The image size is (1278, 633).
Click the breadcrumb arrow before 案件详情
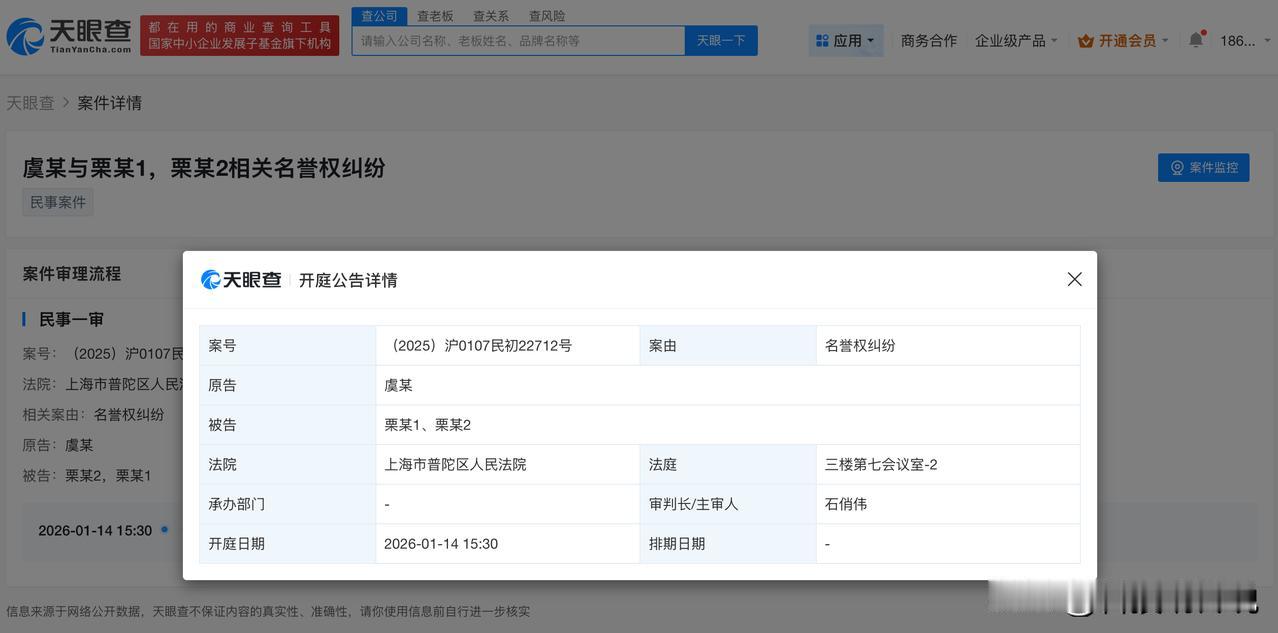click(x=66, y=103)
